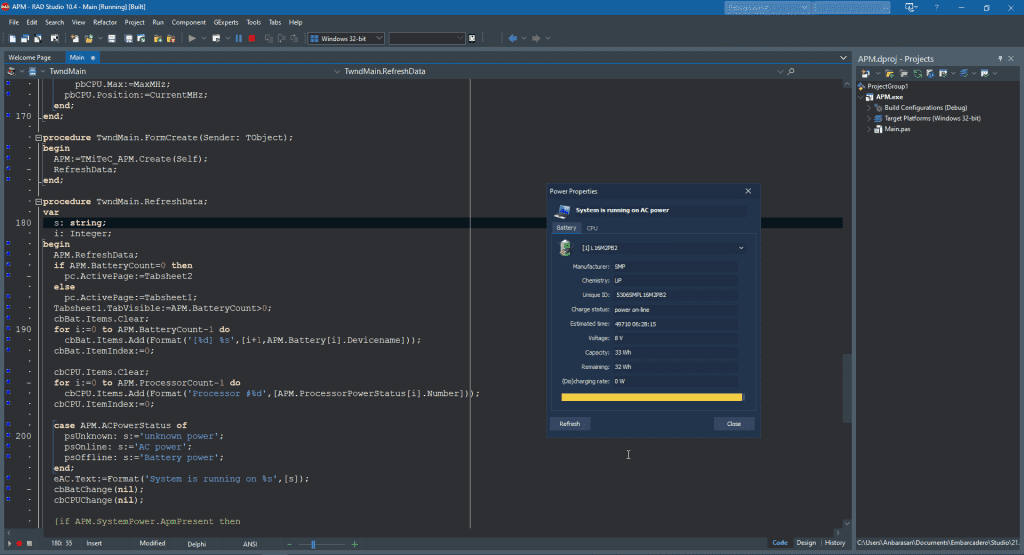Image resolution: width=1024 pixels, height=555 pixels.
Task: Collapse the RefreshData procedure fold marker
Action: click(39, 202)
